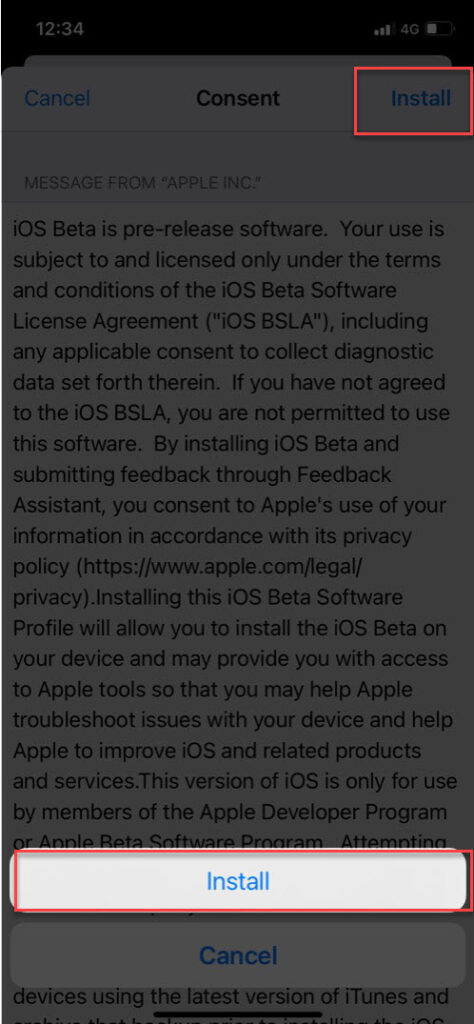
Task: Click the 'data set forth therein' text line
Action: click(x=229, y=383)
